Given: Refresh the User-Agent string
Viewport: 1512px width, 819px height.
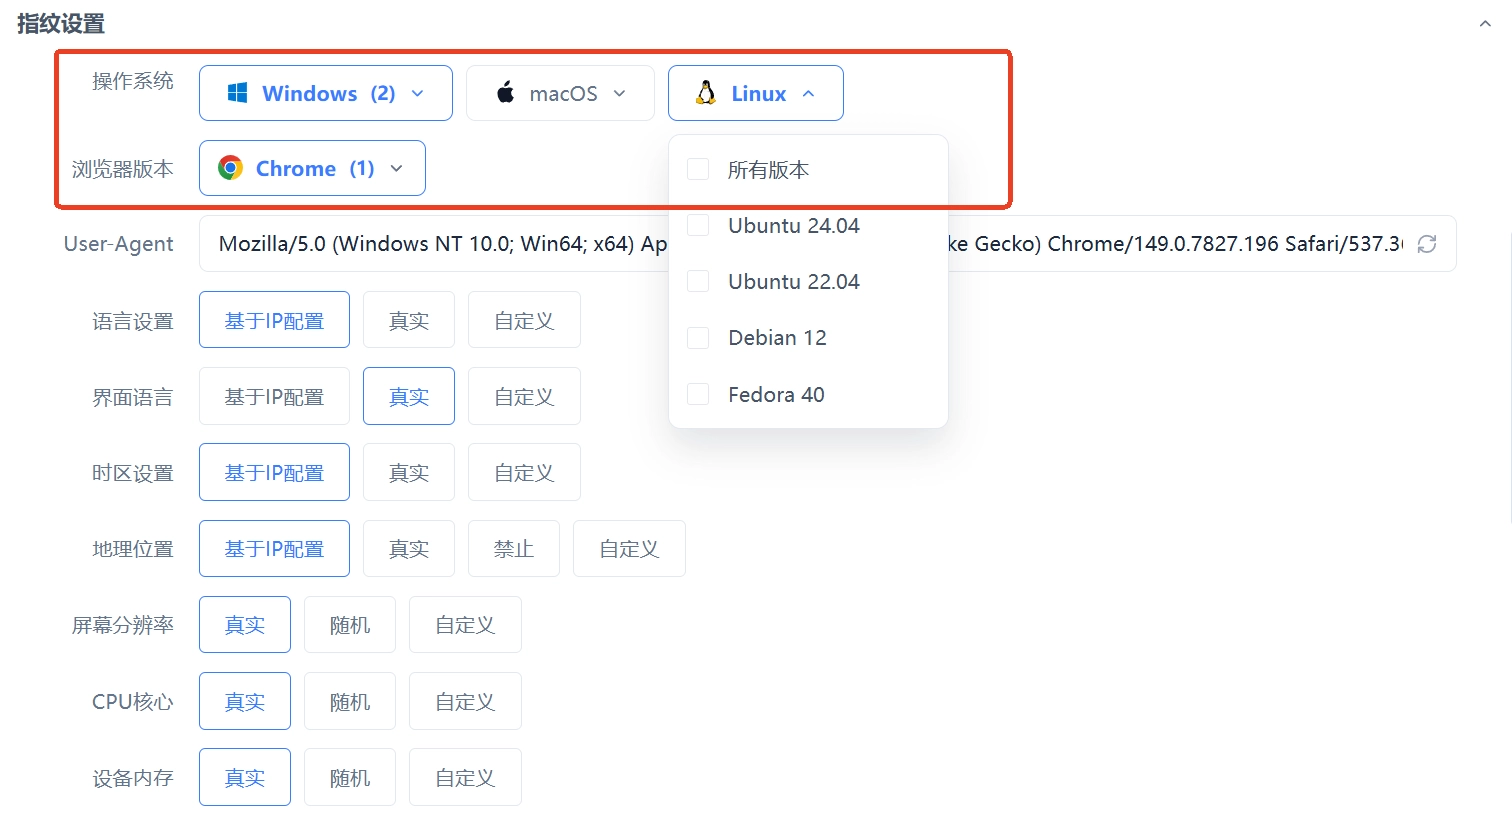Looking at the screenshot, I should 1427,244.
